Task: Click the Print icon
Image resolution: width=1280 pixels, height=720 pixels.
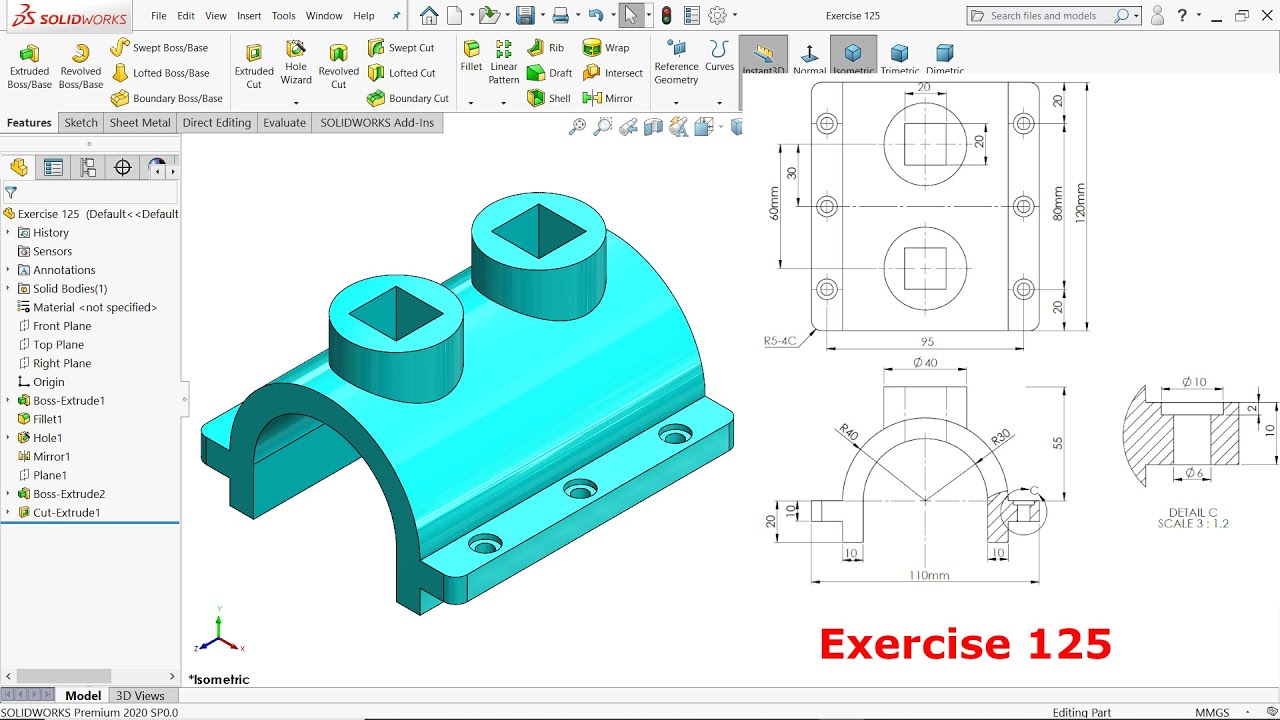Action: pos(561,15)
